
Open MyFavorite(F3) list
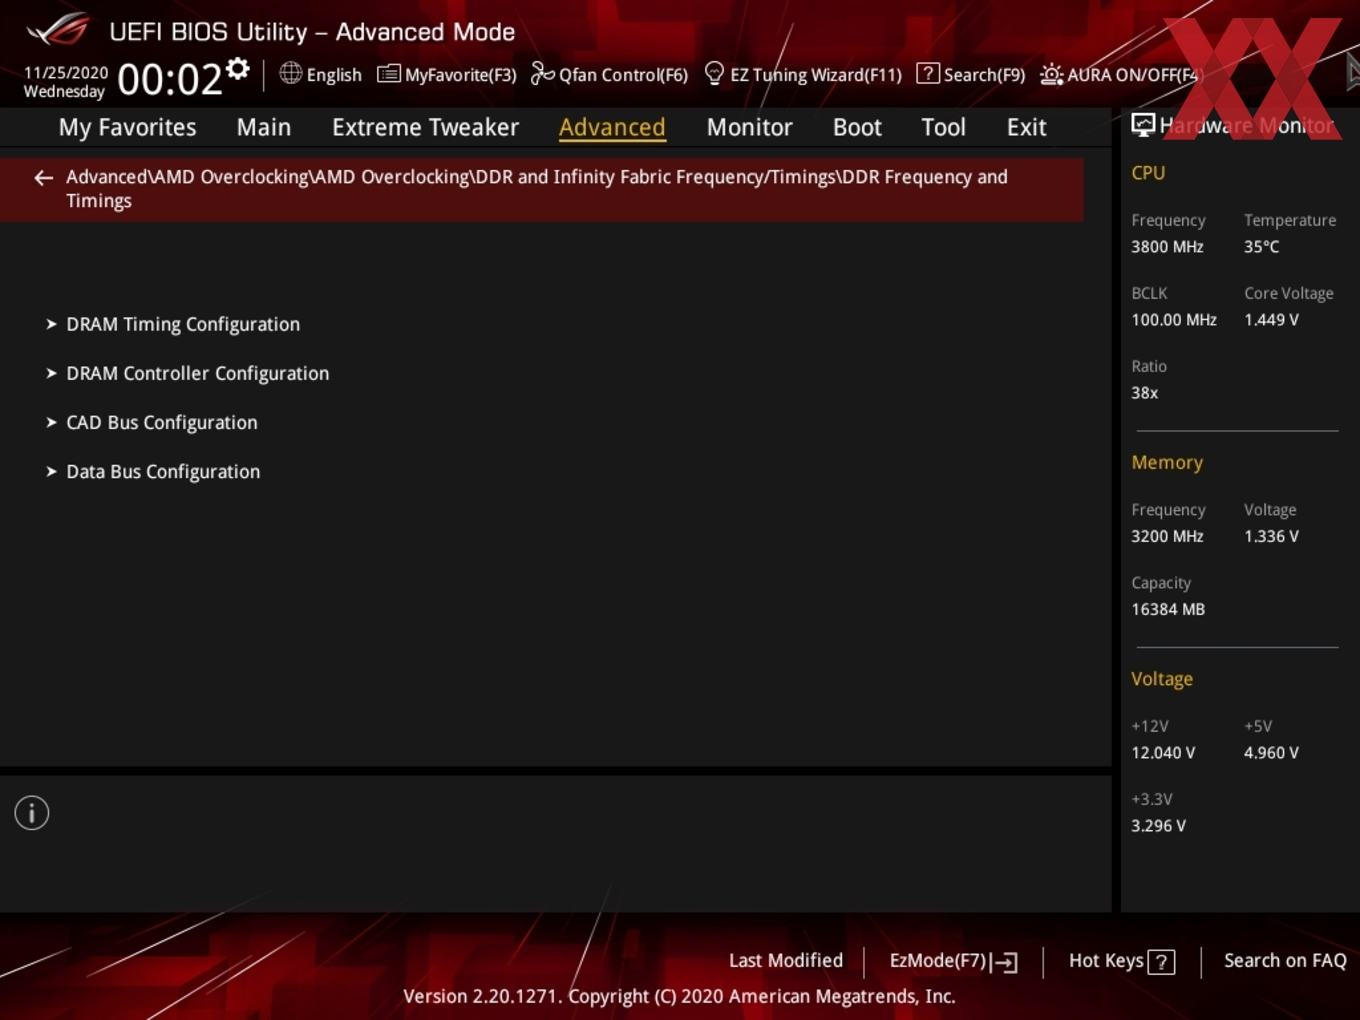click(x=447, y=74)
